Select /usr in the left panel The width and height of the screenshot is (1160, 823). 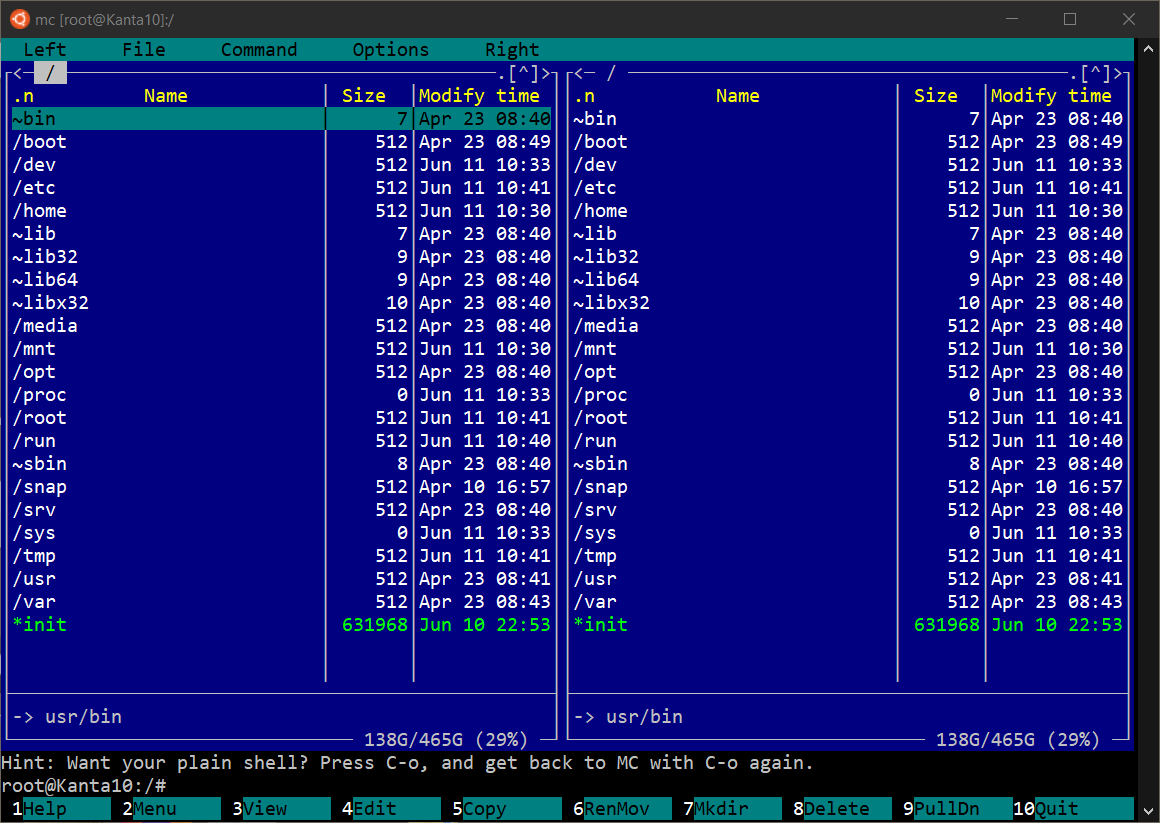281,579
